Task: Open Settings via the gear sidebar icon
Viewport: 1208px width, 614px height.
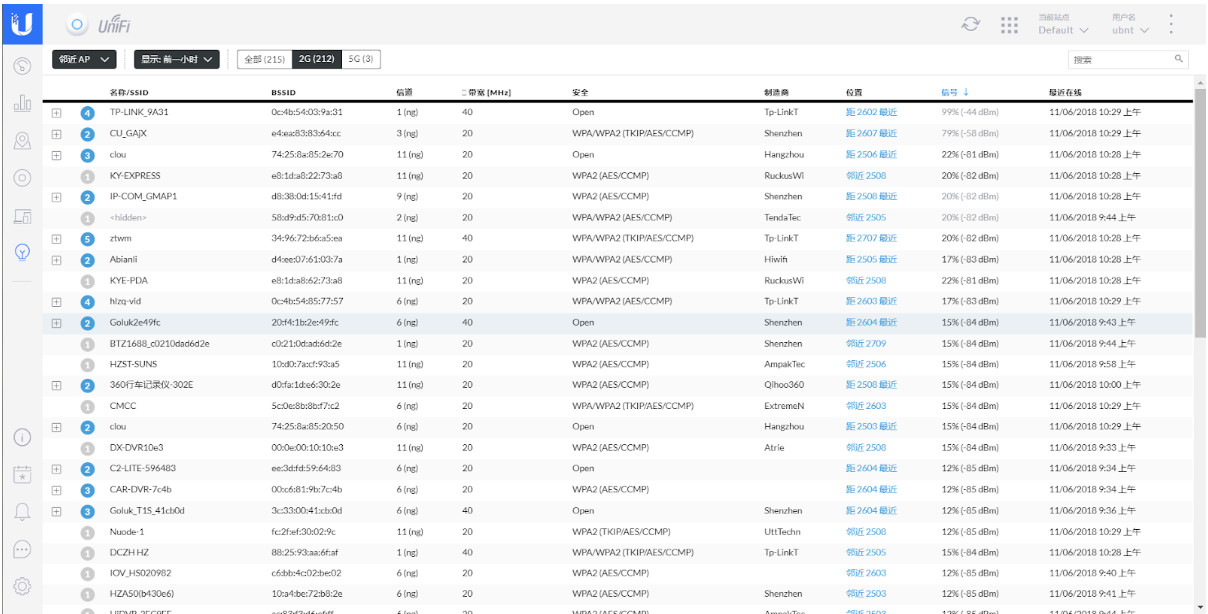Action: point(22,586)
